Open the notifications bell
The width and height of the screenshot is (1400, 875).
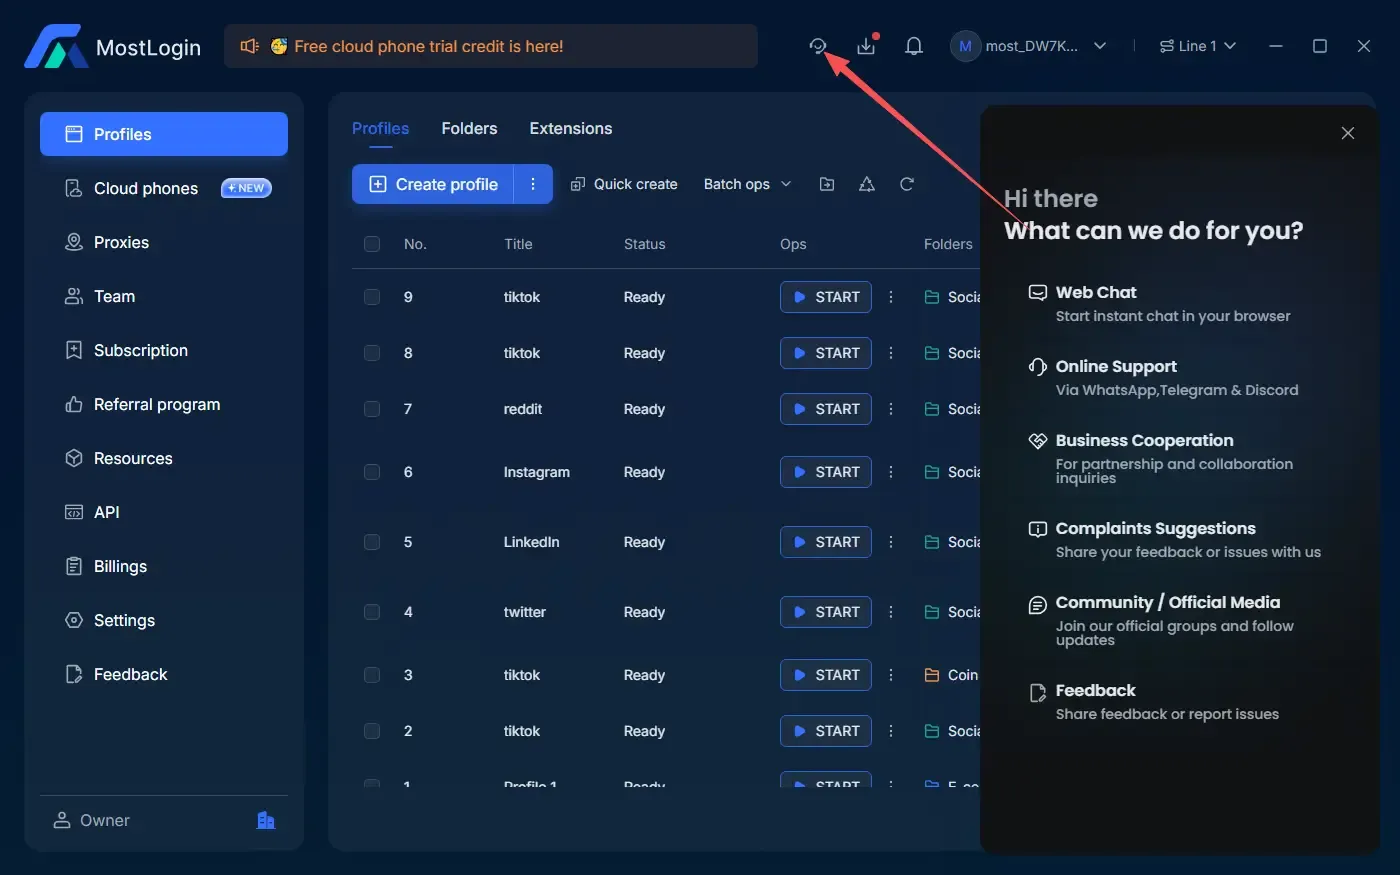913,46
